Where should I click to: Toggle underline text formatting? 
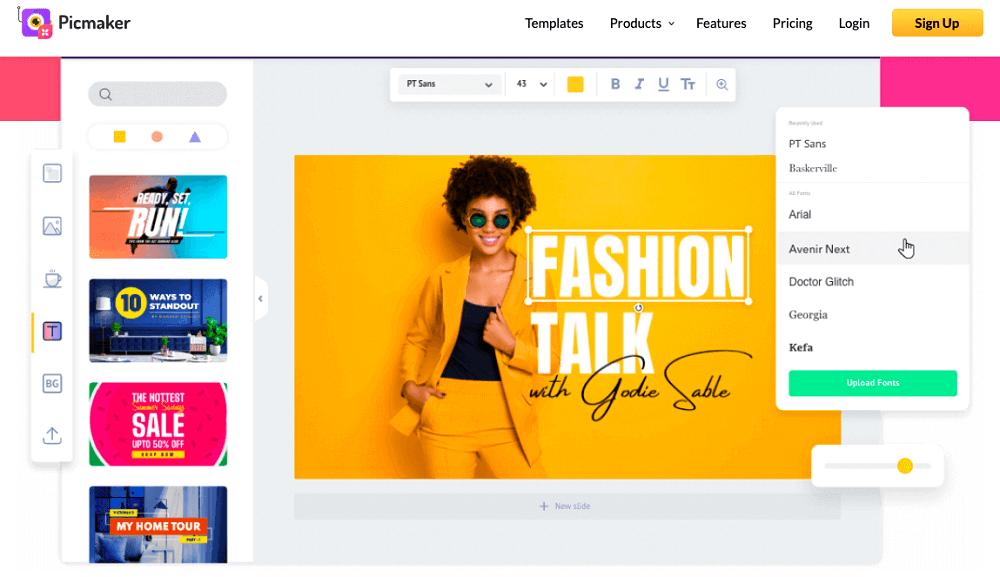[x=663, y=84]
